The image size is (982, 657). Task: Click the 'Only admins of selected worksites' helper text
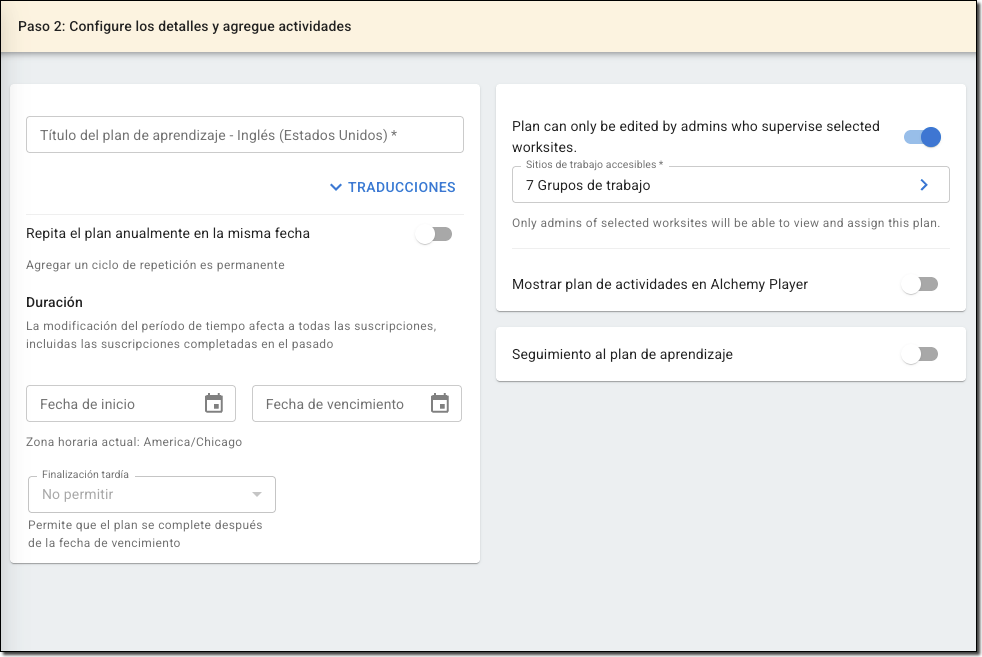725,223
